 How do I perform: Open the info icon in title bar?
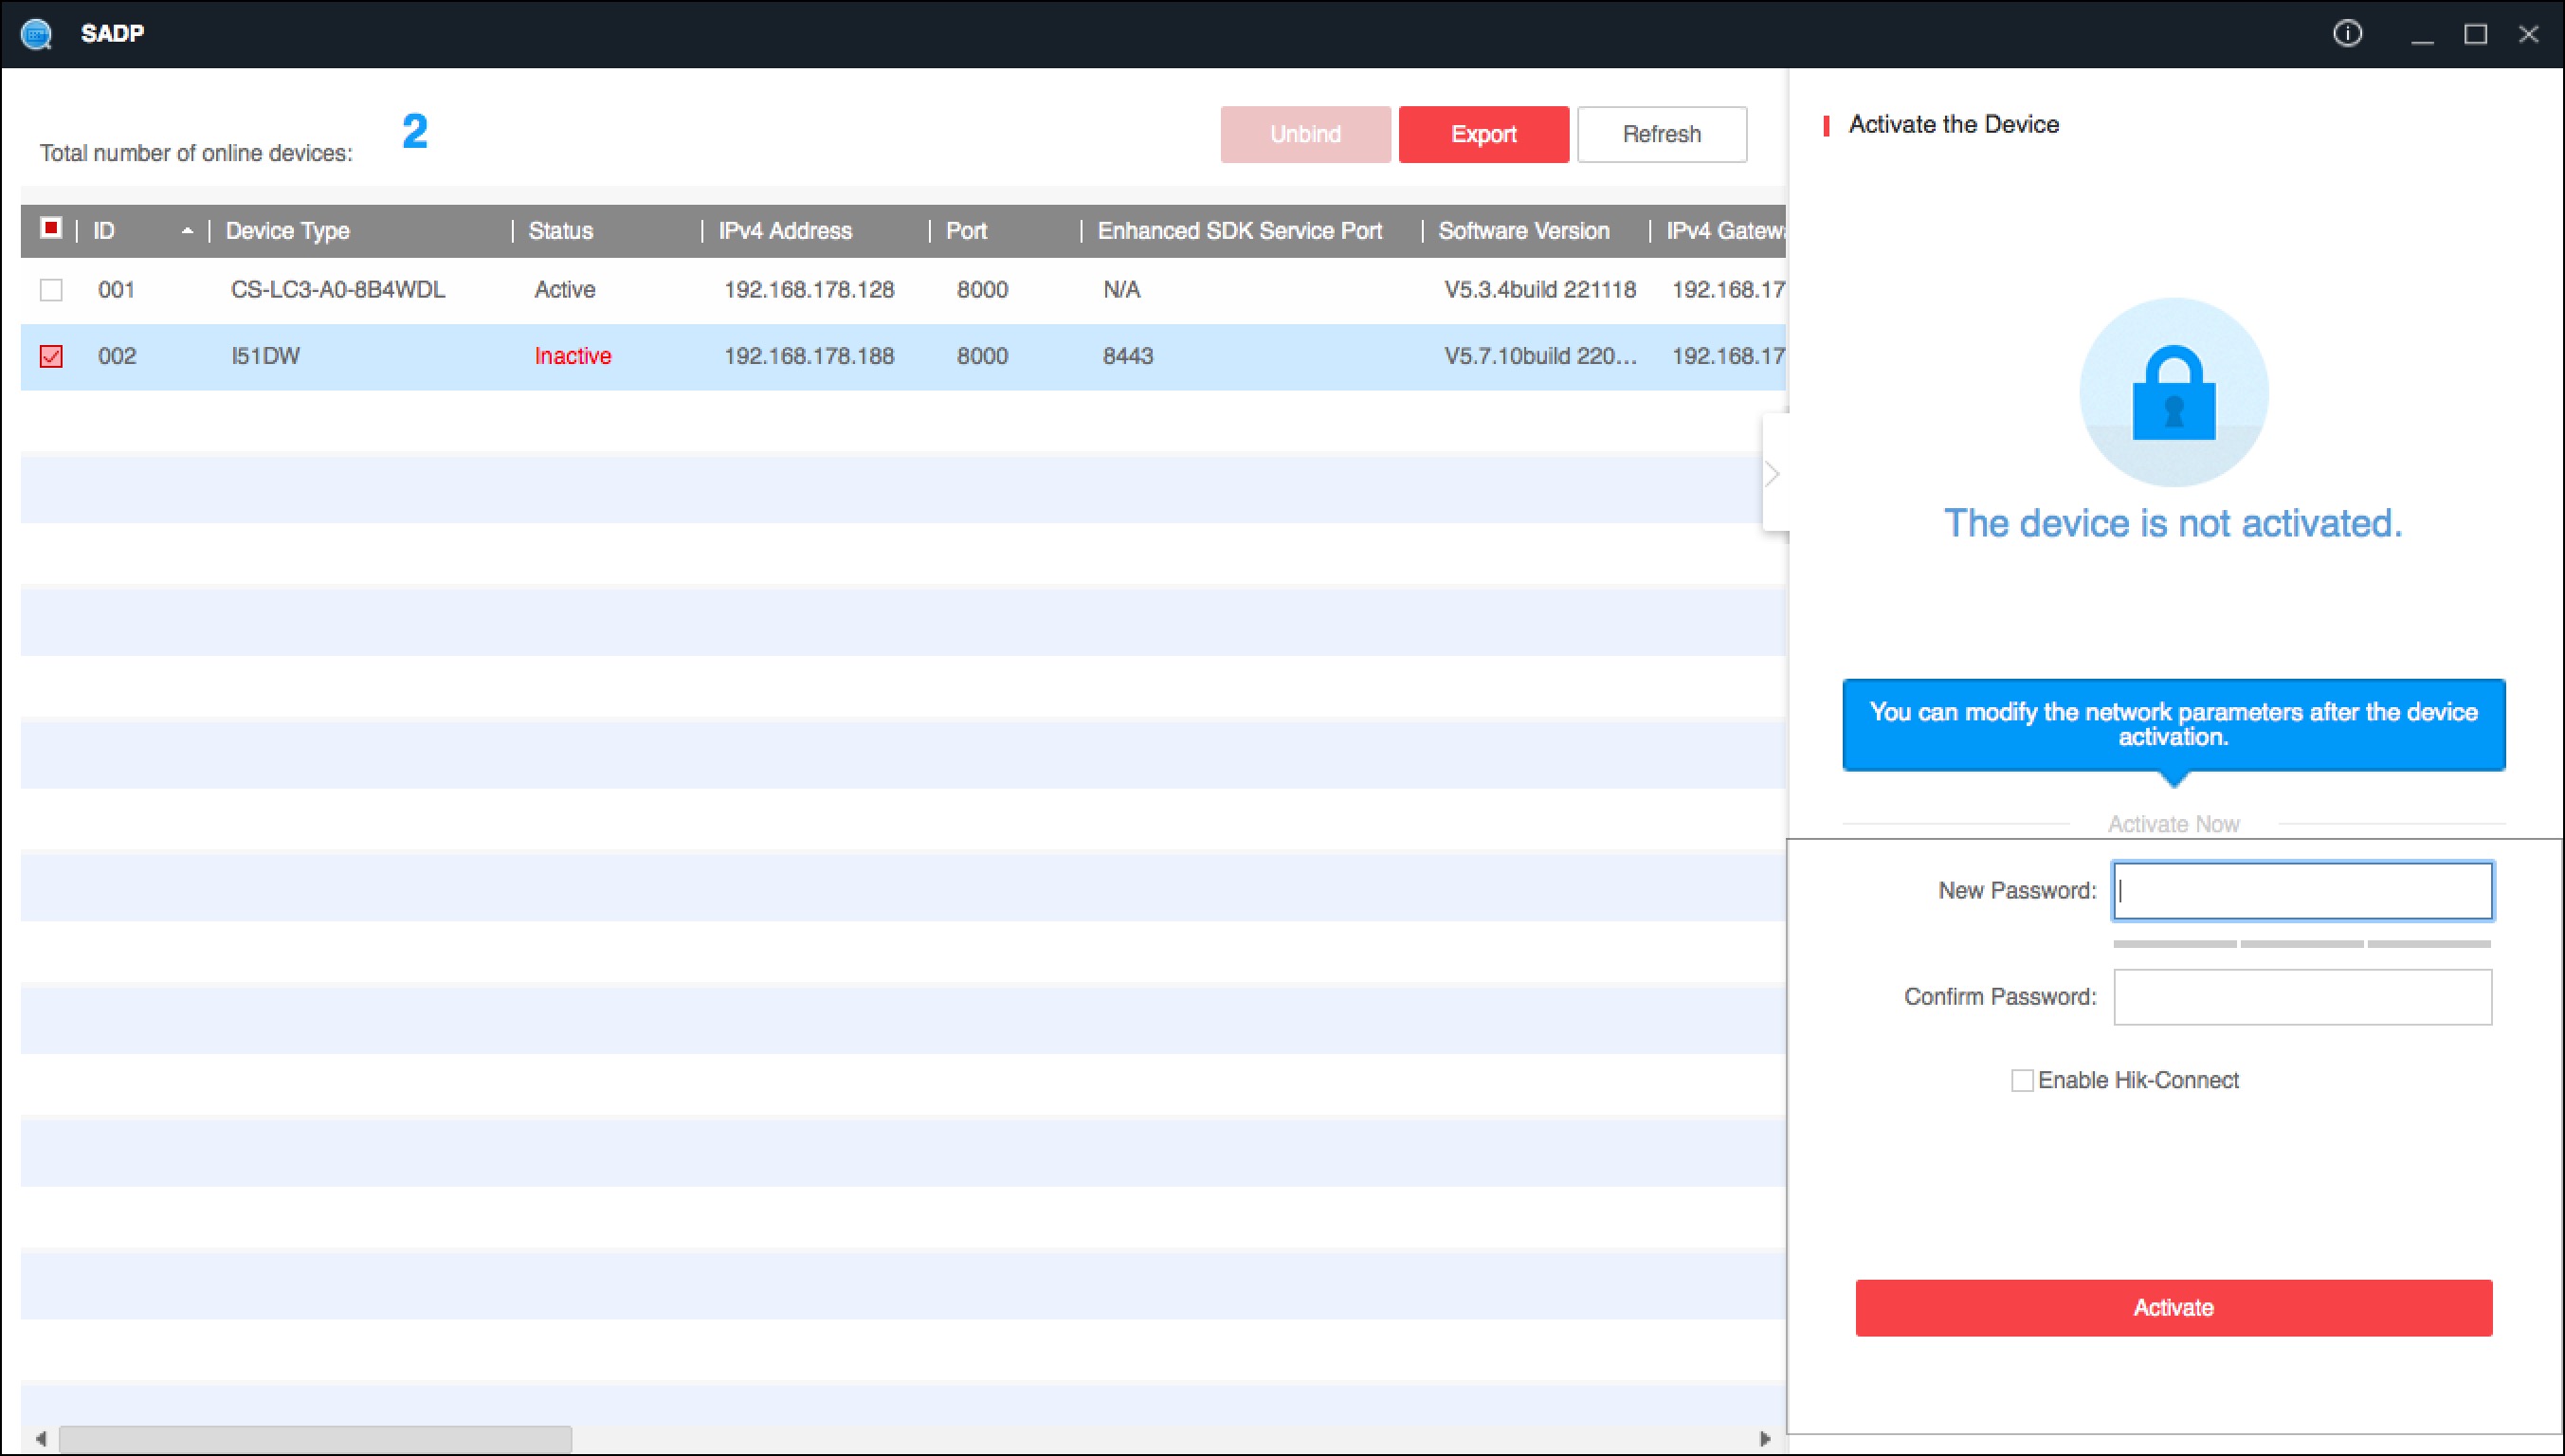[x=2347, y=34]
